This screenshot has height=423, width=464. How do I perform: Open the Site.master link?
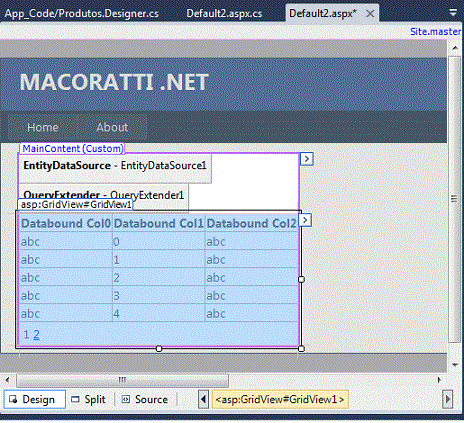click(x=435, y=32)
